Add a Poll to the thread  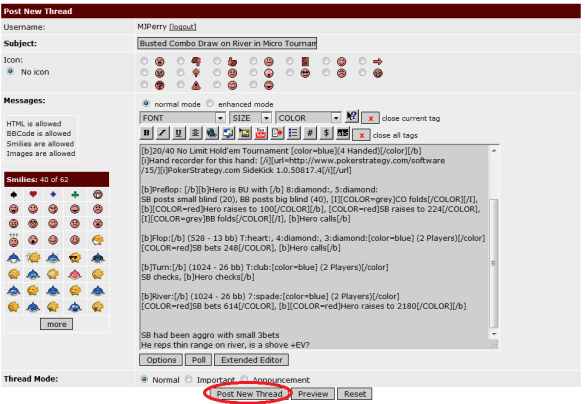pyautogui.click(x=198, y=360)
